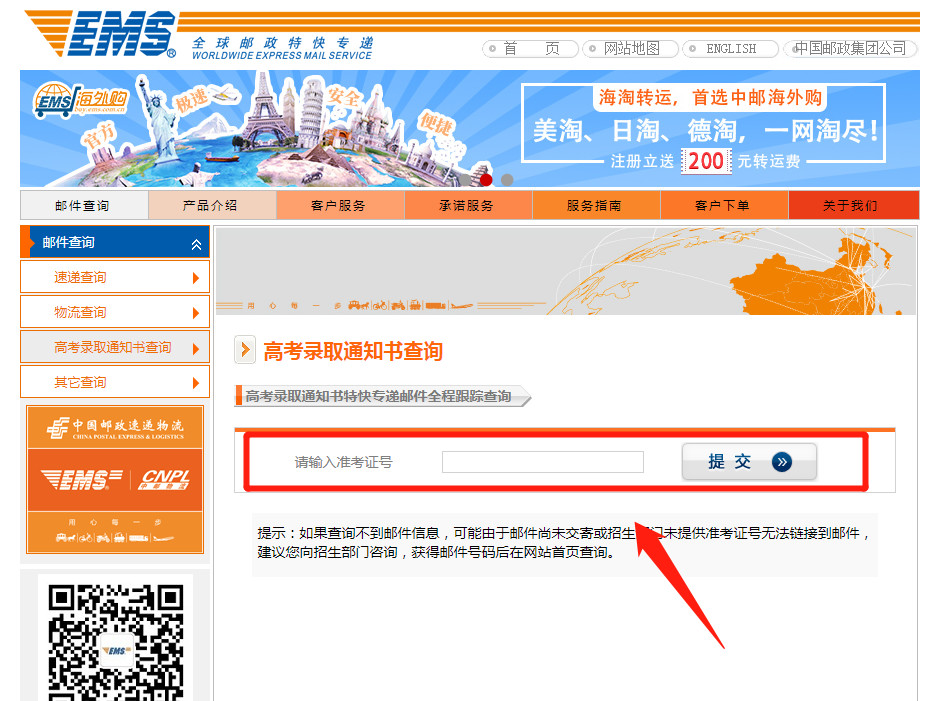Click the orange EMS logo in sidebar
Screen dimensions: 944x701
pos(81,479)
